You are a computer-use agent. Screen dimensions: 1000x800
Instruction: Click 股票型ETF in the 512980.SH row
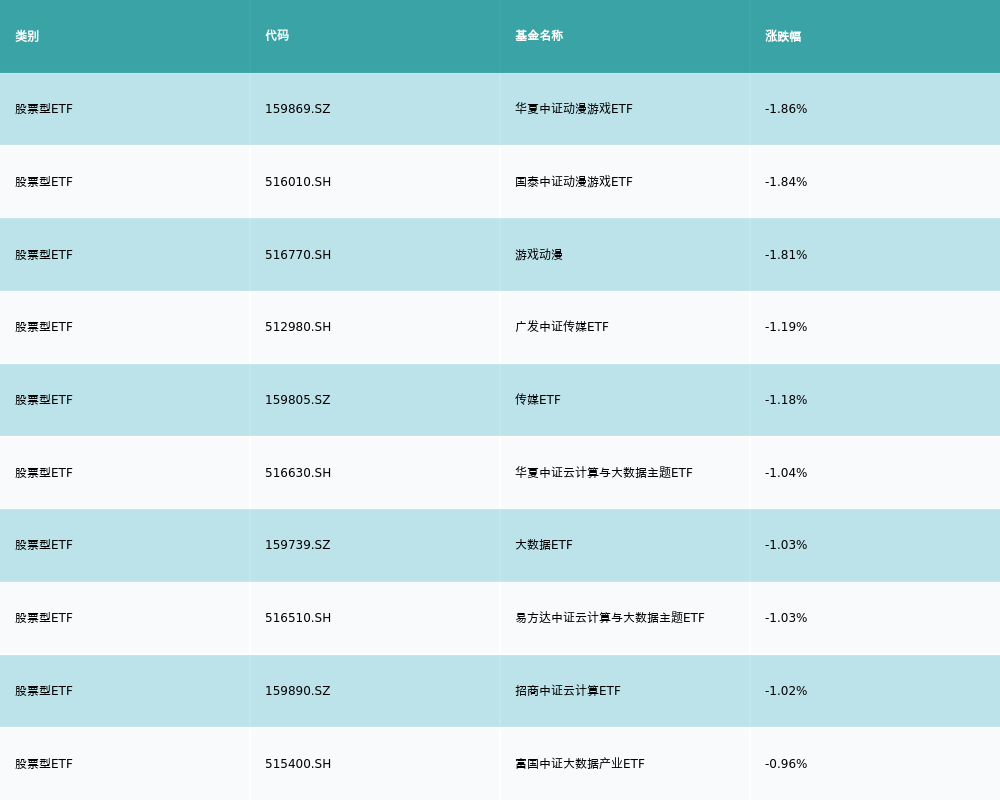[x=44, y=327]
